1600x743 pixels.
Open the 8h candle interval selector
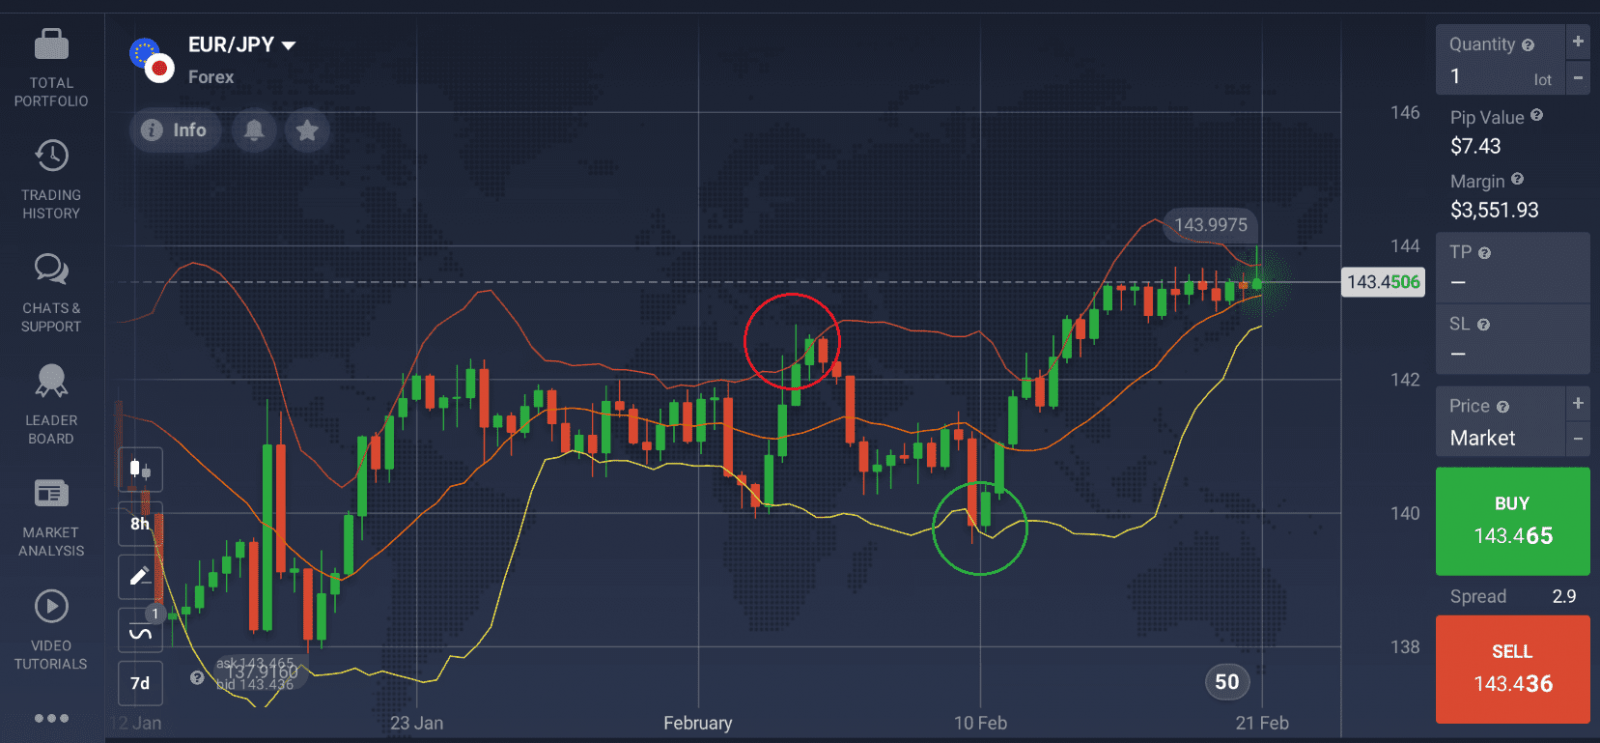tap(140, 523)
